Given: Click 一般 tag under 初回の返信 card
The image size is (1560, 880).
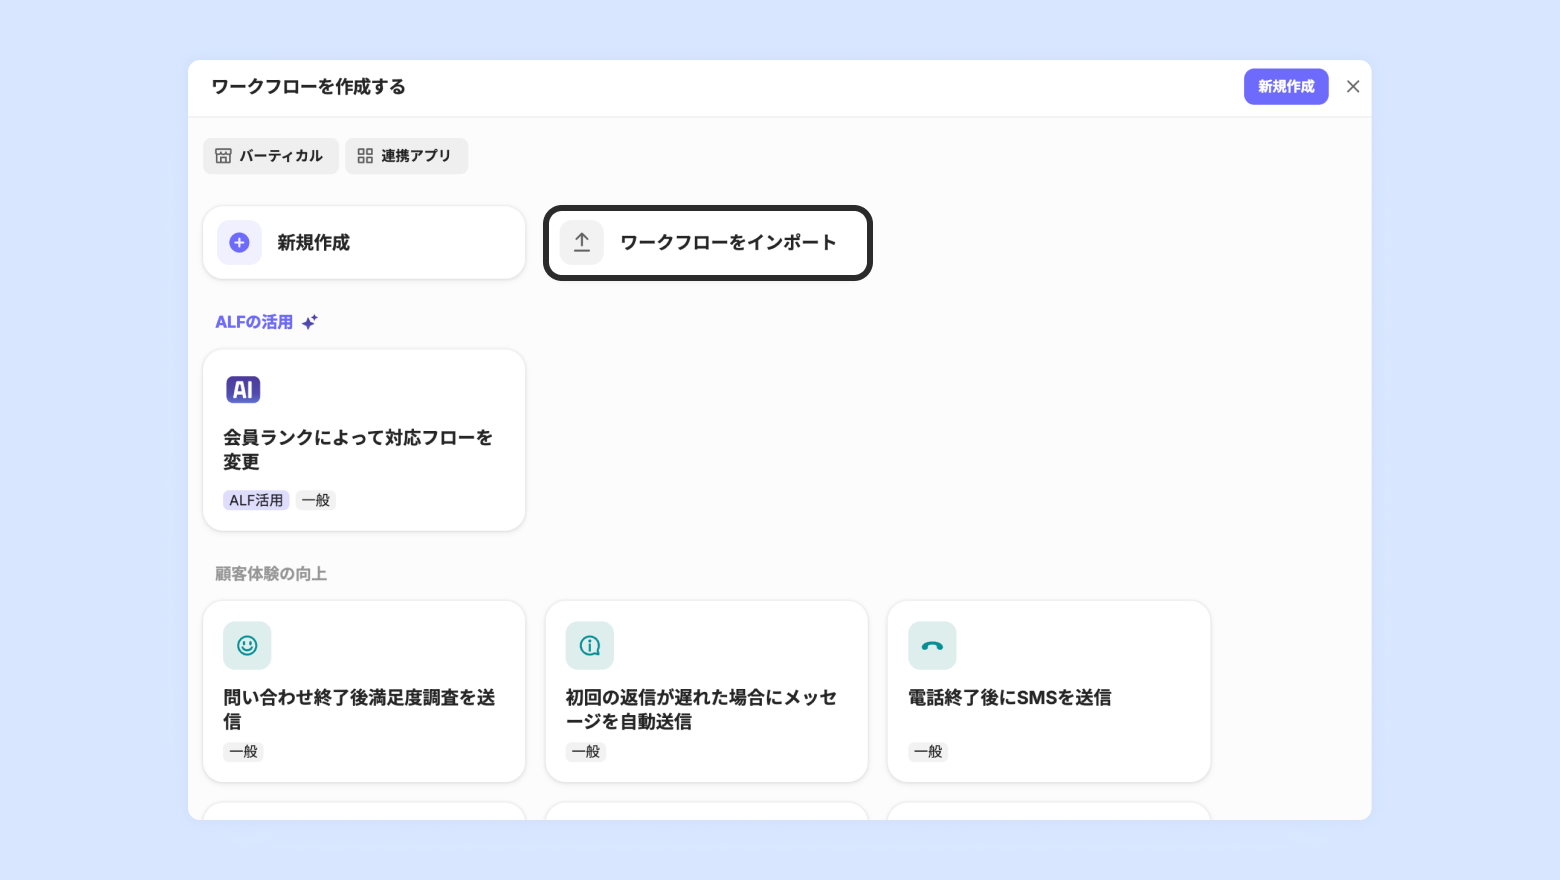Looking at the screenshot, I should (586, 752).
